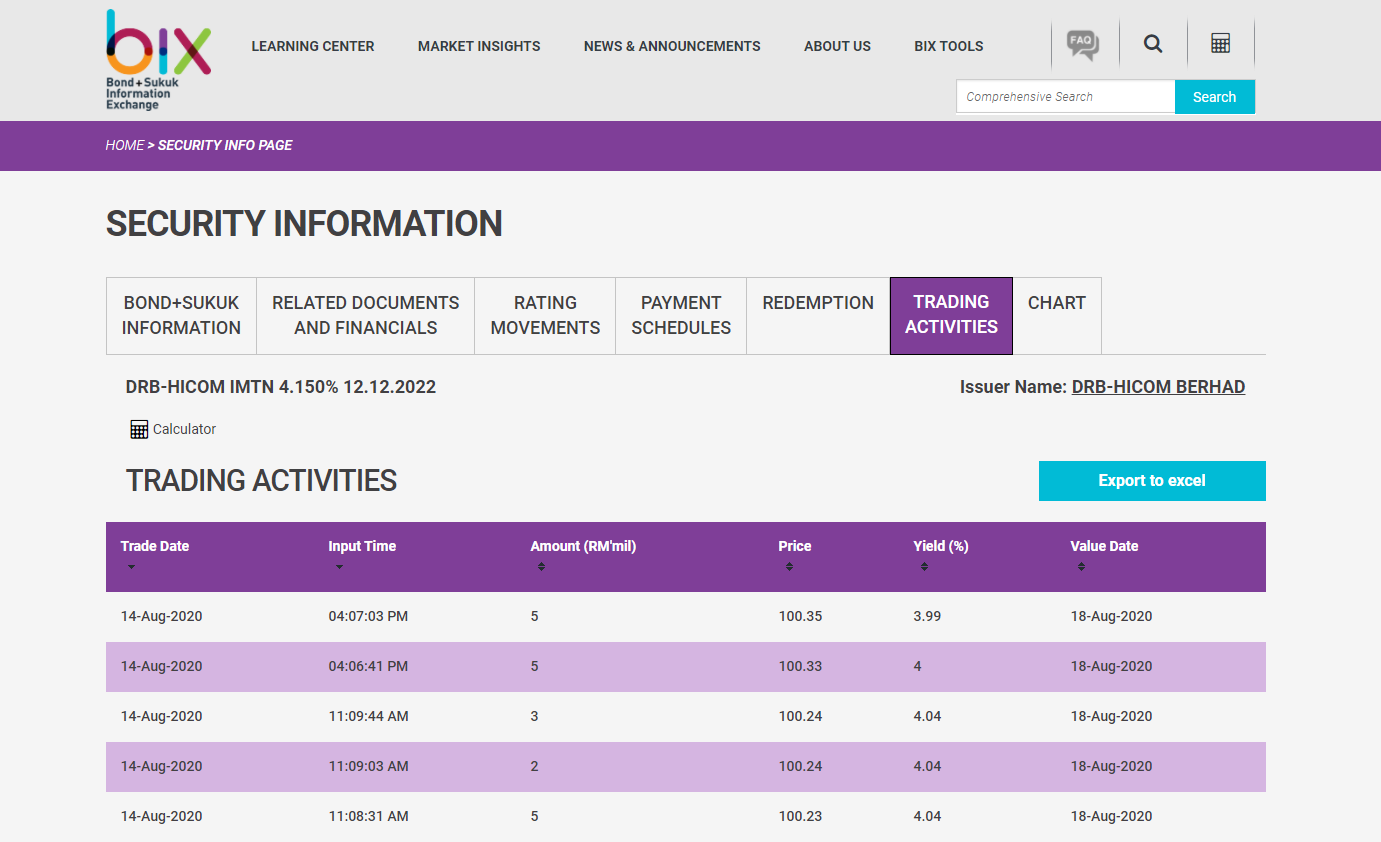Open the About Us menu
Image resolution: width=1381 pixels, height=842 pixels.
click(837, 46)
